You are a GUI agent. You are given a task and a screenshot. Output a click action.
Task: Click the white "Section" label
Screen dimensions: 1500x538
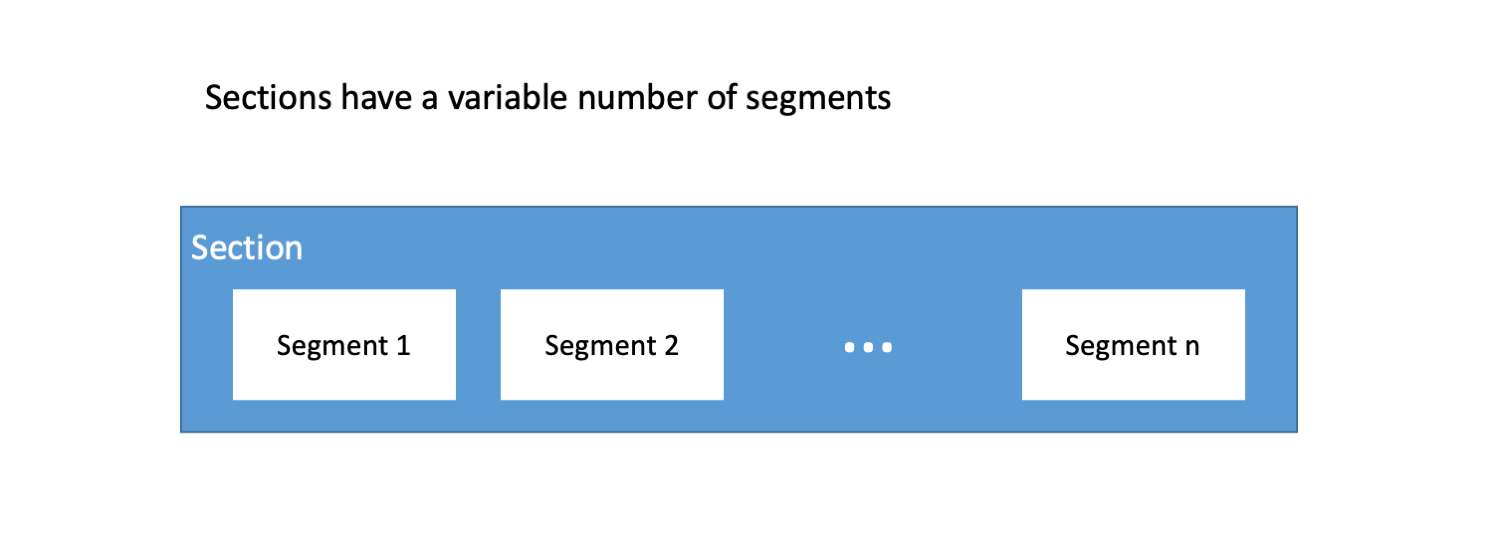pyautogui.click(x=247, y=248)
